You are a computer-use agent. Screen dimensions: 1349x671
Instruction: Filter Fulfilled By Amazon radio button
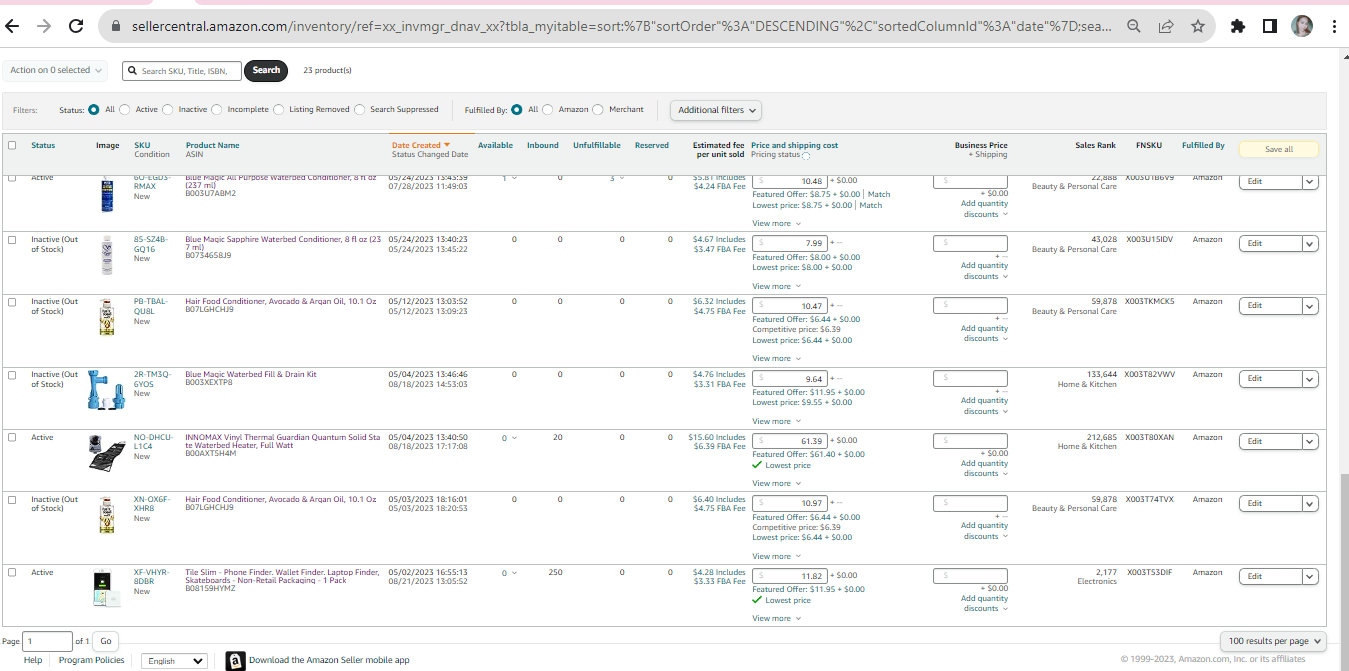548,109
